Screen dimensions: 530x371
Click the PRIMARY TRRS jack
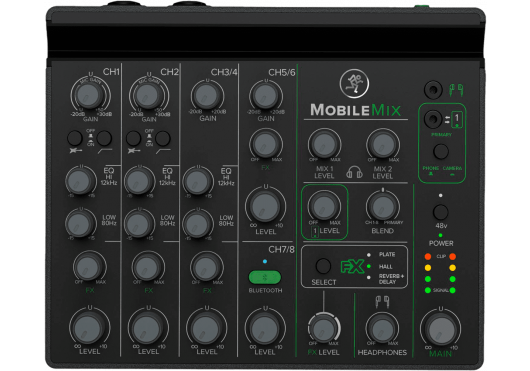[x=433, y=119]
